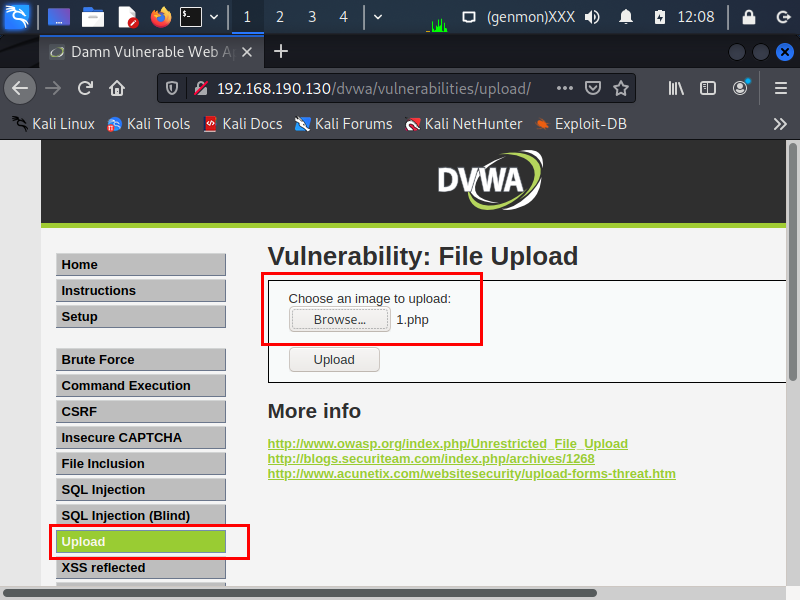Open the text editor panel launcher

127,17
